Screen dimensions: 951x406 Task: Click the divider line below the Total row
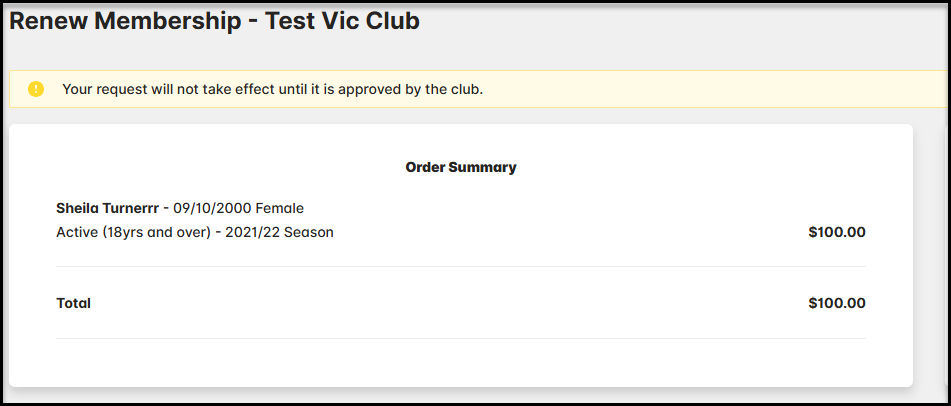point(460,339)
